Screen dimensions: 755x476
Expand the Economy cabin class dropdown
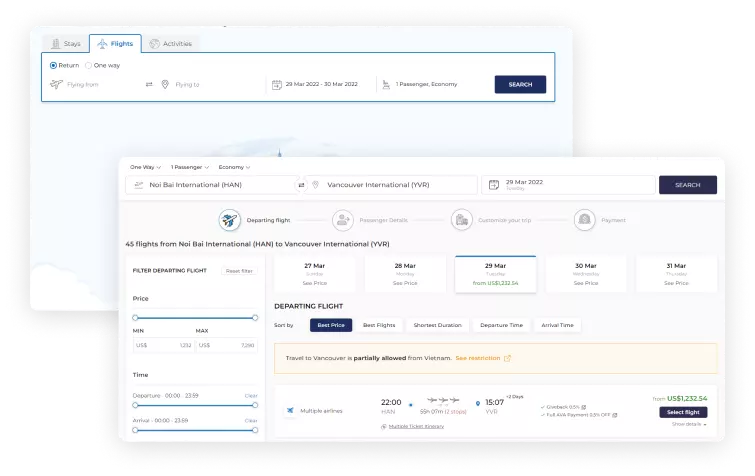click(x=234, y=167)
